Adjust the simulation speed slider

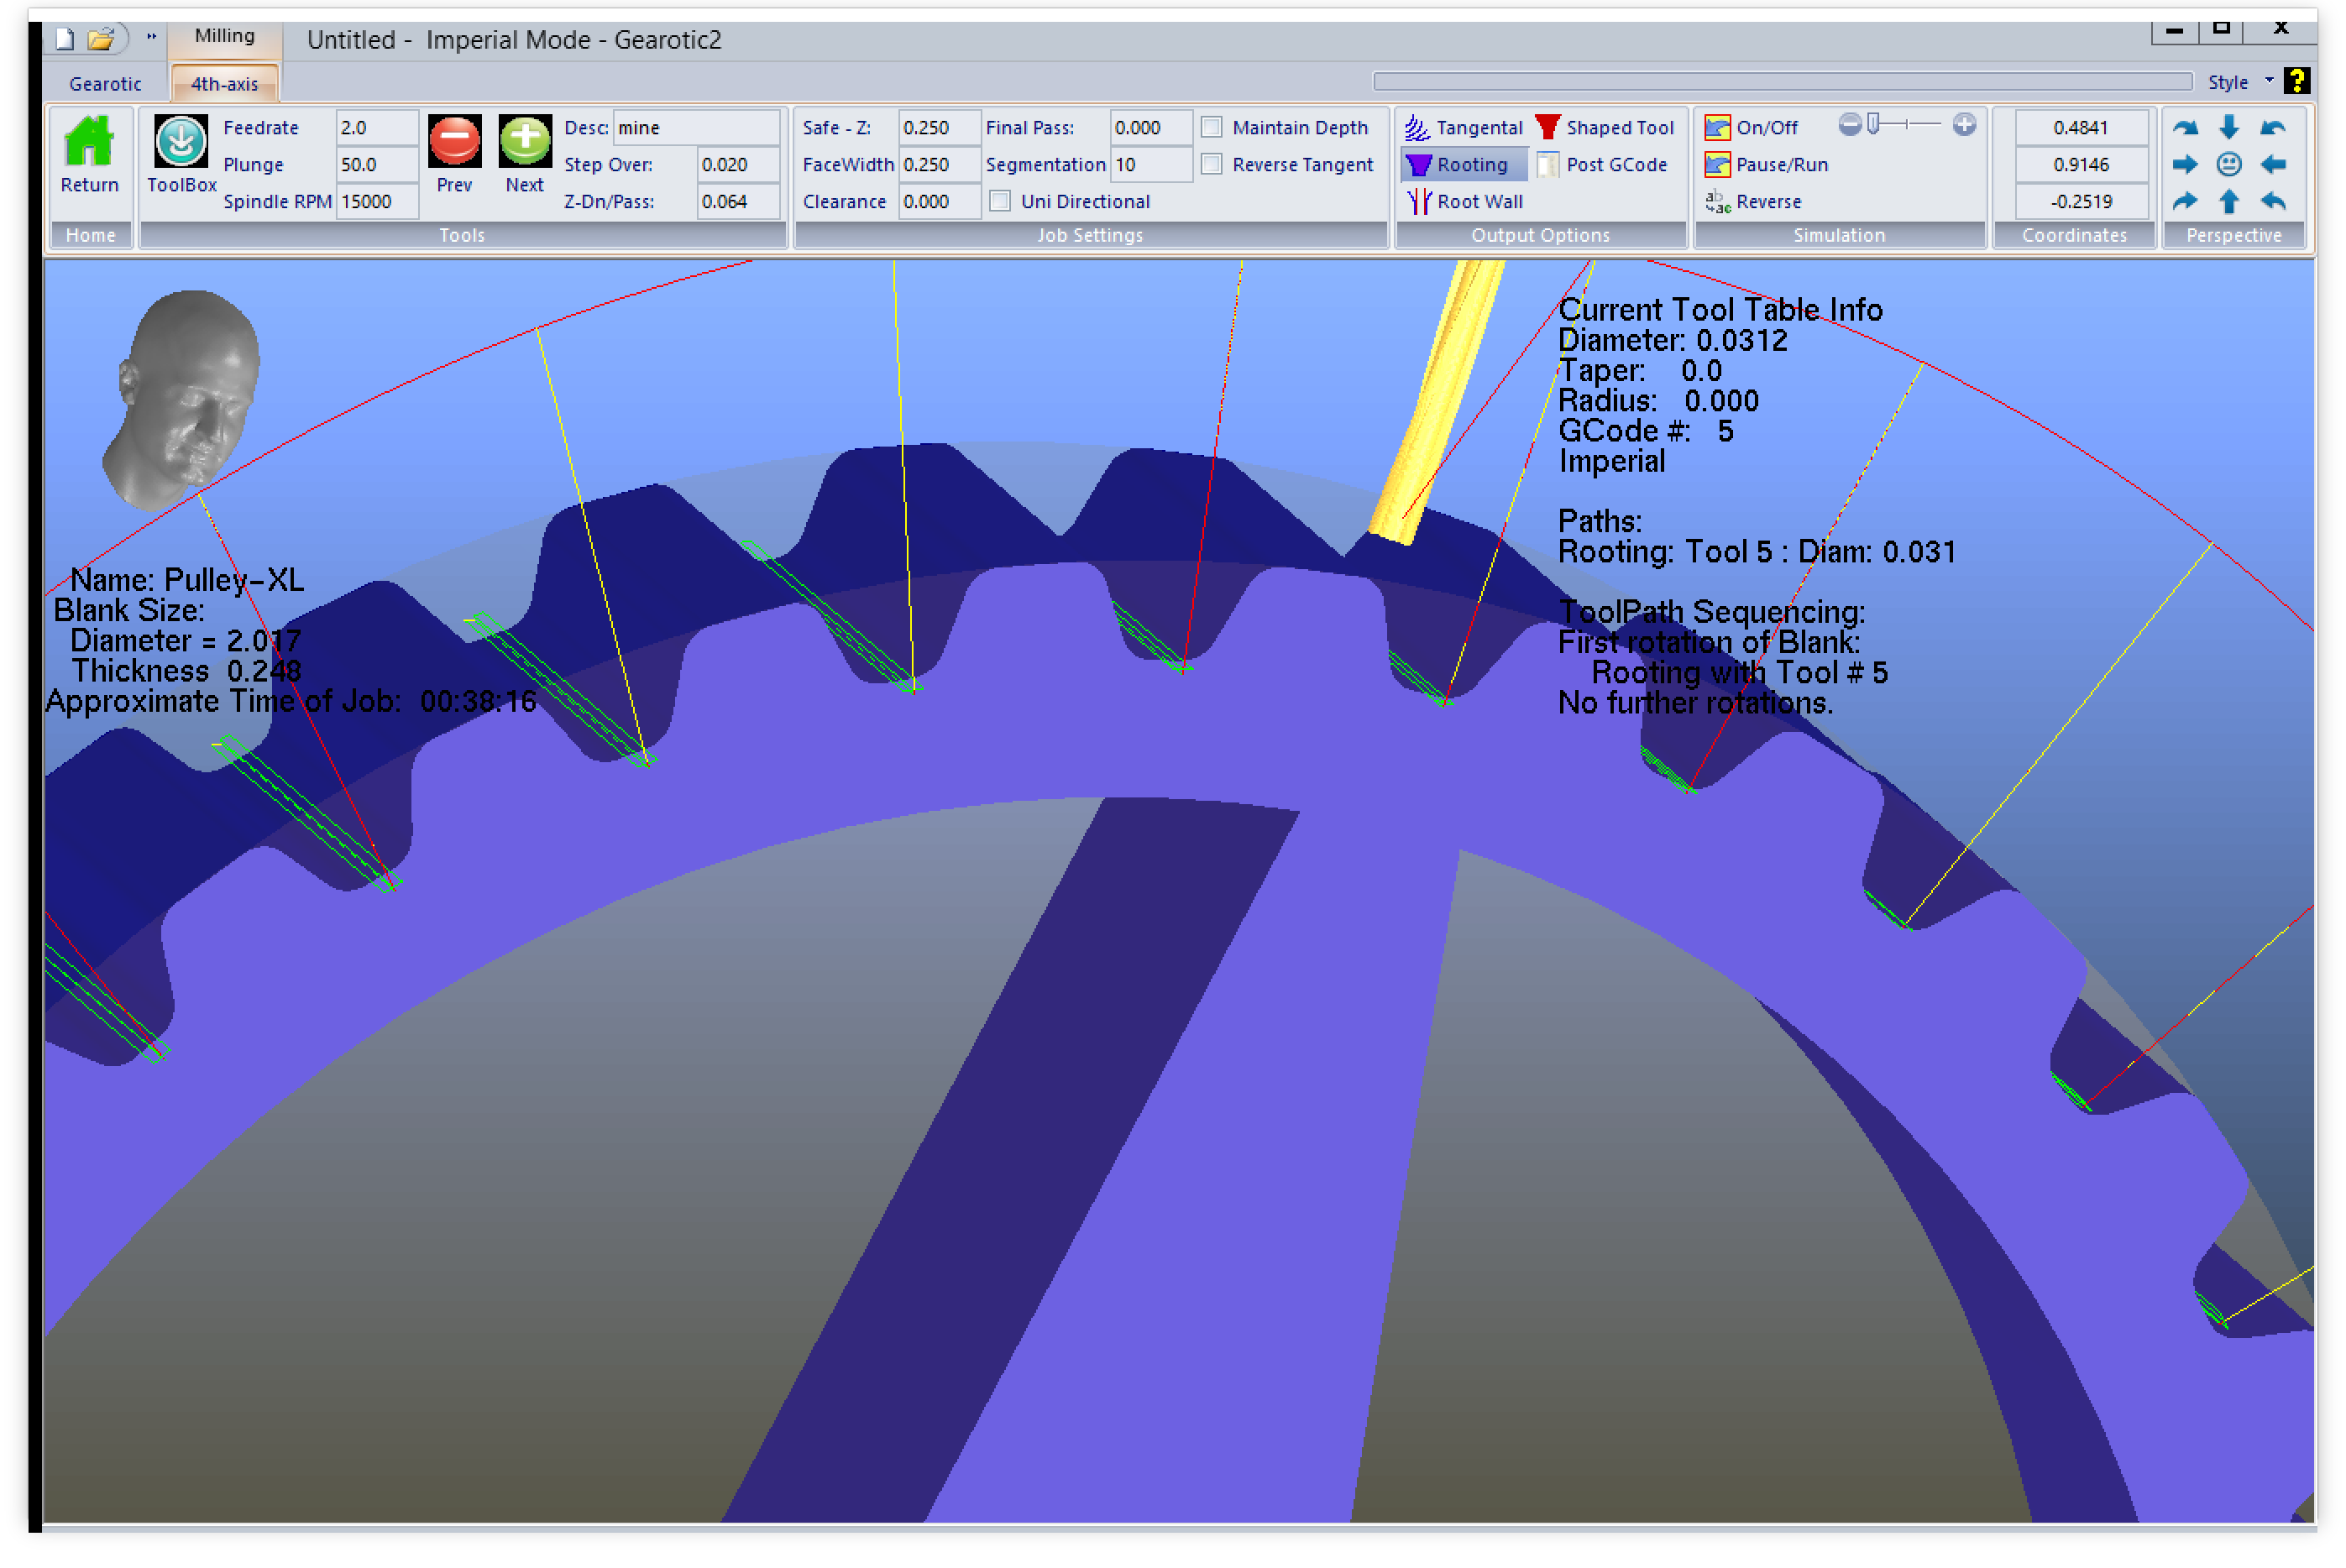pyautogui.click(x=1875, y=125)
